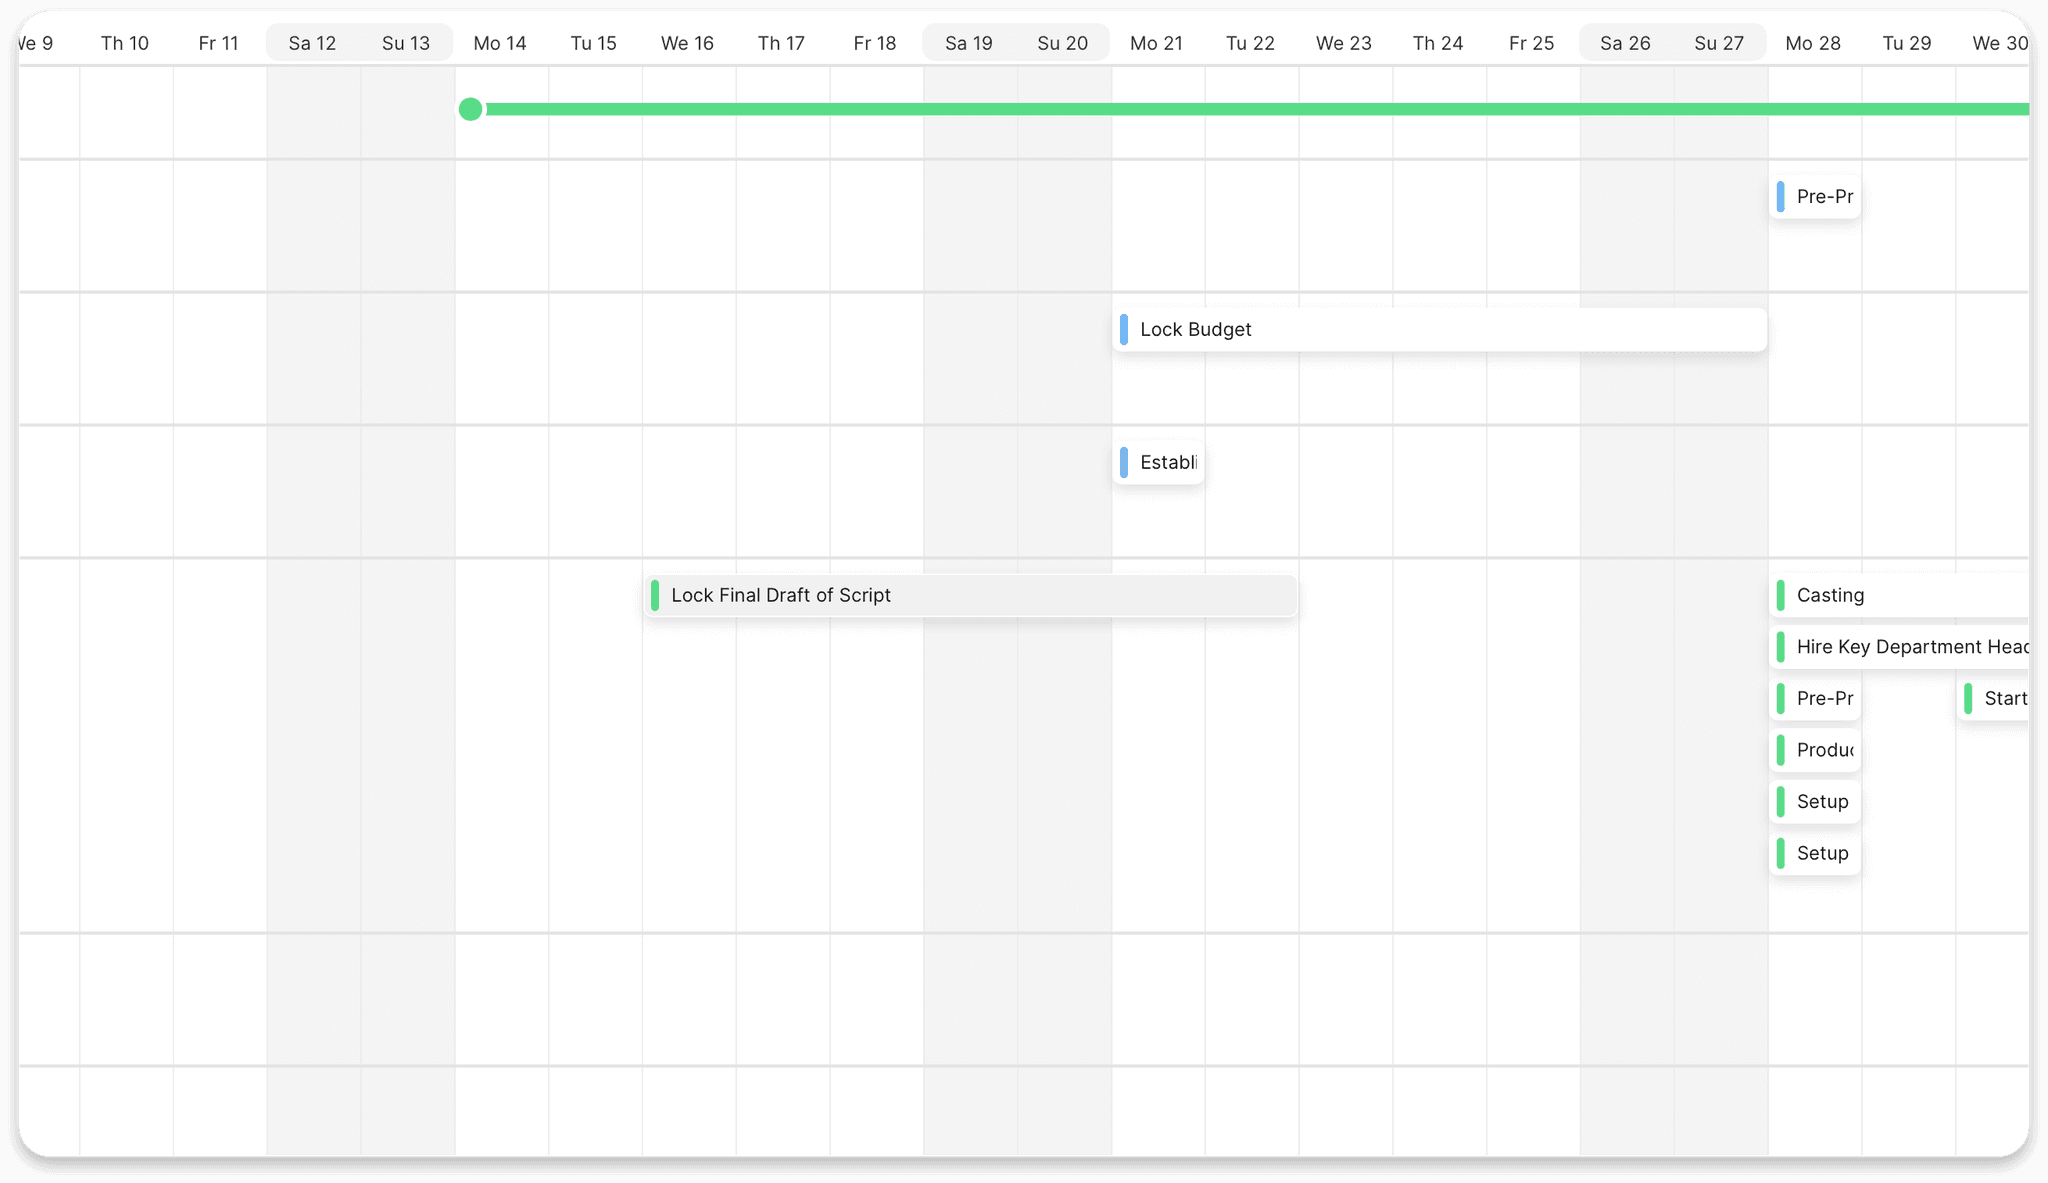Image resolution: width=2048 pixels, height=1183 pixels.
Task: Select the Mo 28 date header
Action: (x=1813, y=42)
